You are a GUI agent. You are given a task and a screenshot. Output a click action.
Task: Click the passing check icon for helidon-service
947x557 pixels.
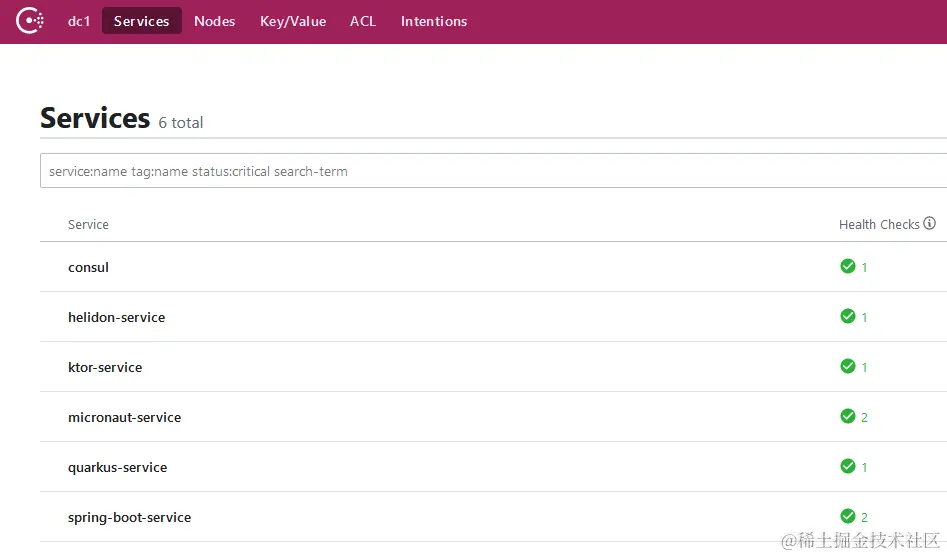(x=848, y=317)
